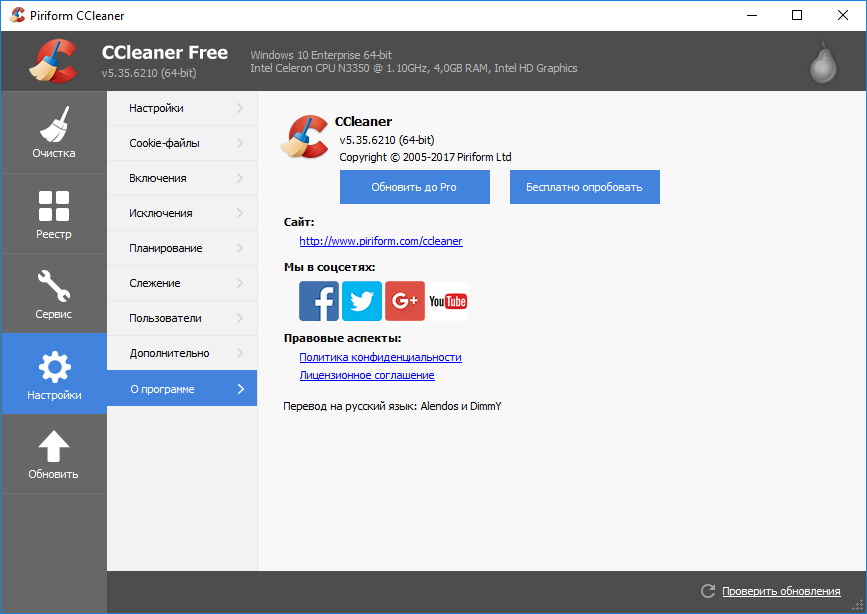
Task: Open the Cookie-файлы settings page
Action: pyautogui.click(x=182, y=143)
